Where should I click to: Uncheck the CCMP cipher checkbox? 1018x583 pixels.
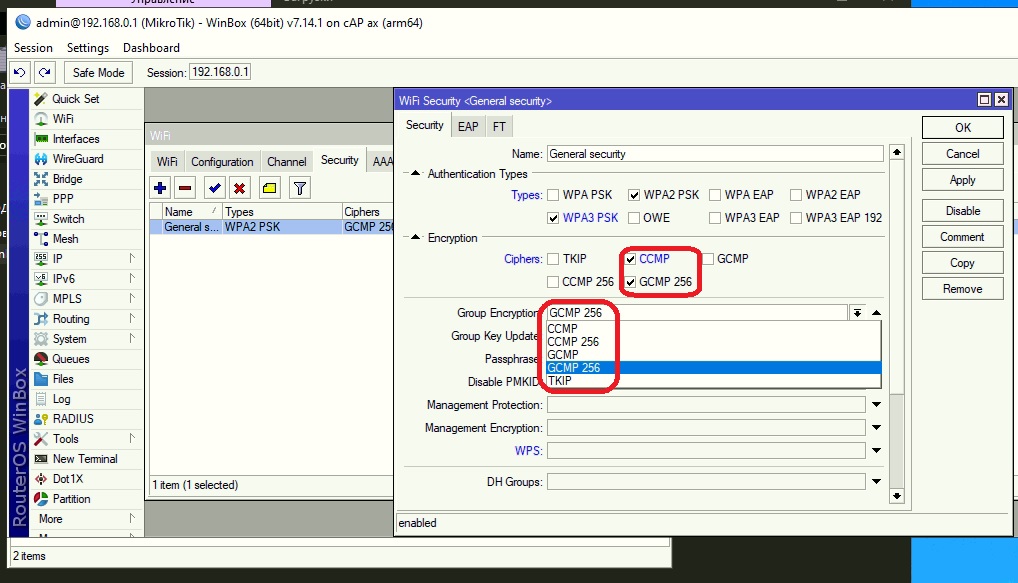(x=630, y=259)
